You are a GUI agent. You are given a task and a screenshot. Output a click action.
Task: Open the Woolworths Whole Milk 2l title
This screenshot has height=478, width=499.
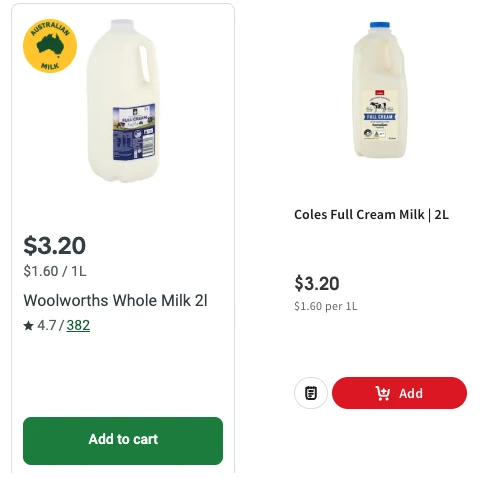pos(115,300)
